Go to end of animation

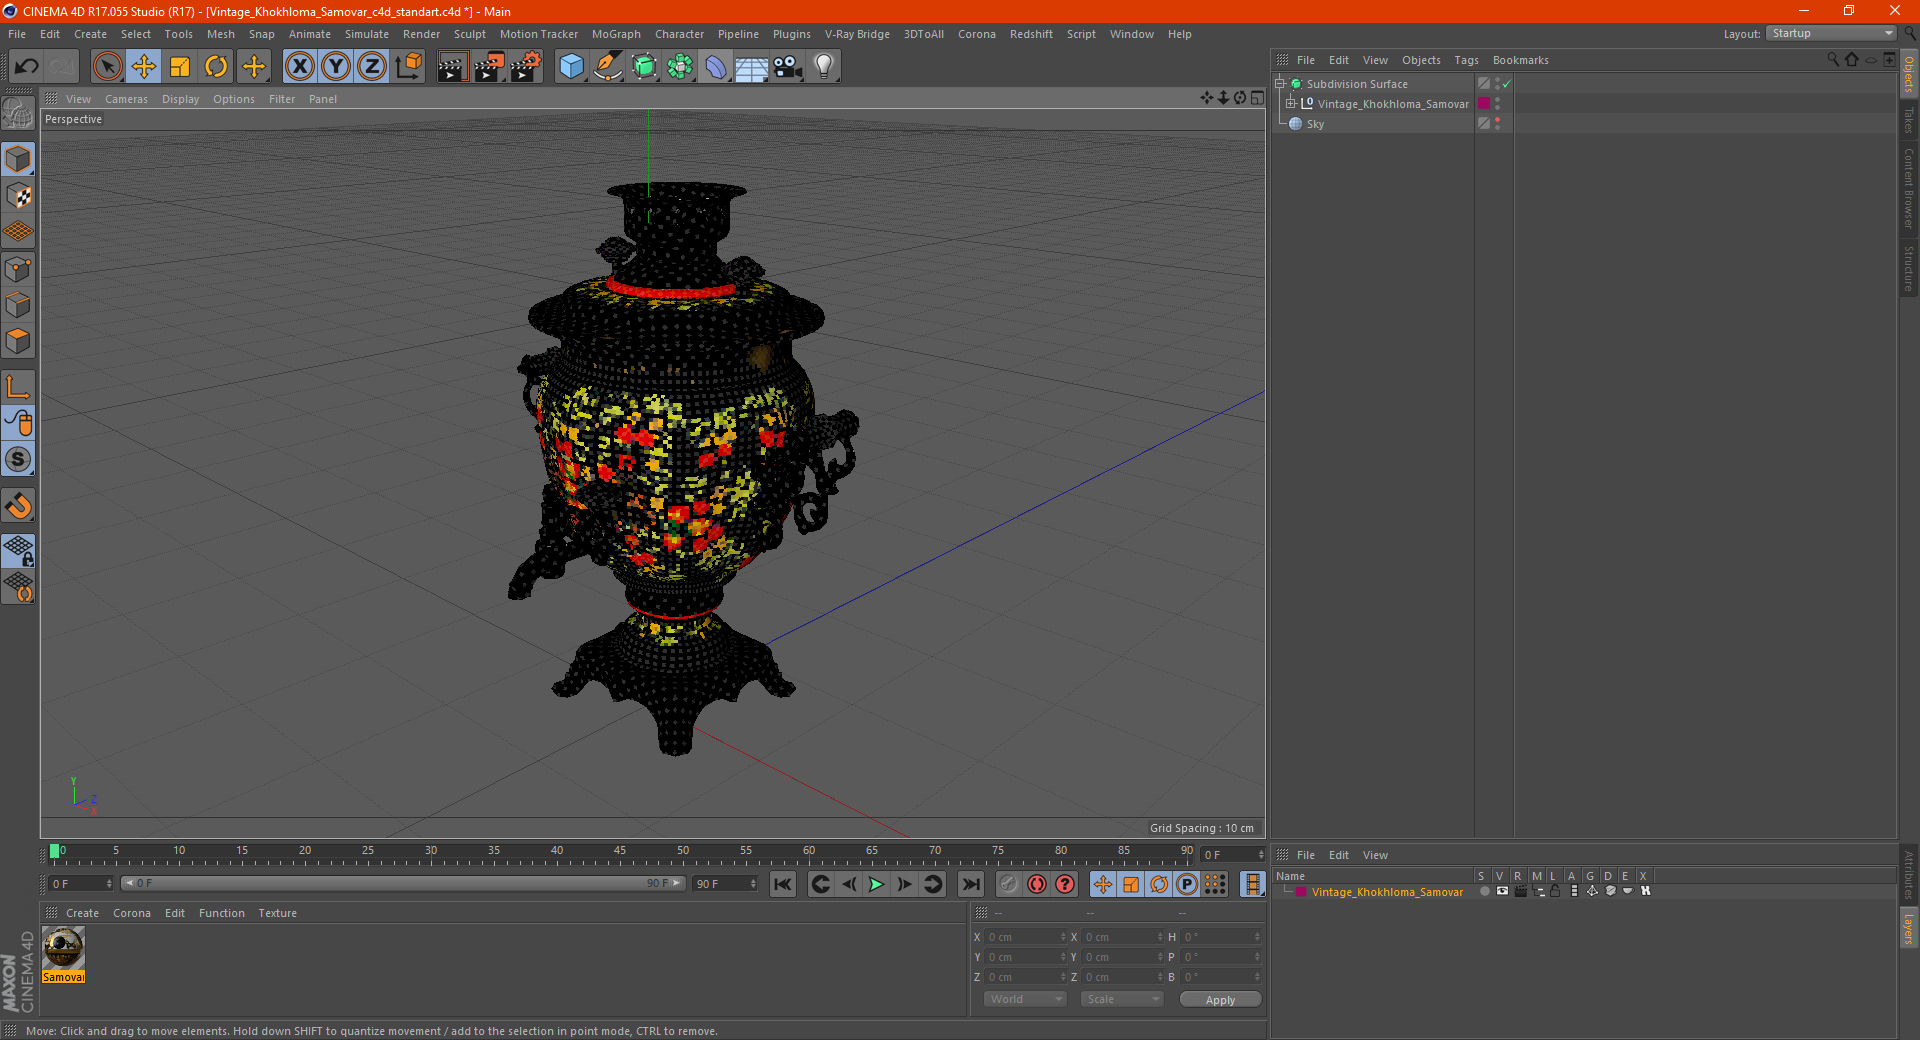pyautogui.click(x=970, y=884)
